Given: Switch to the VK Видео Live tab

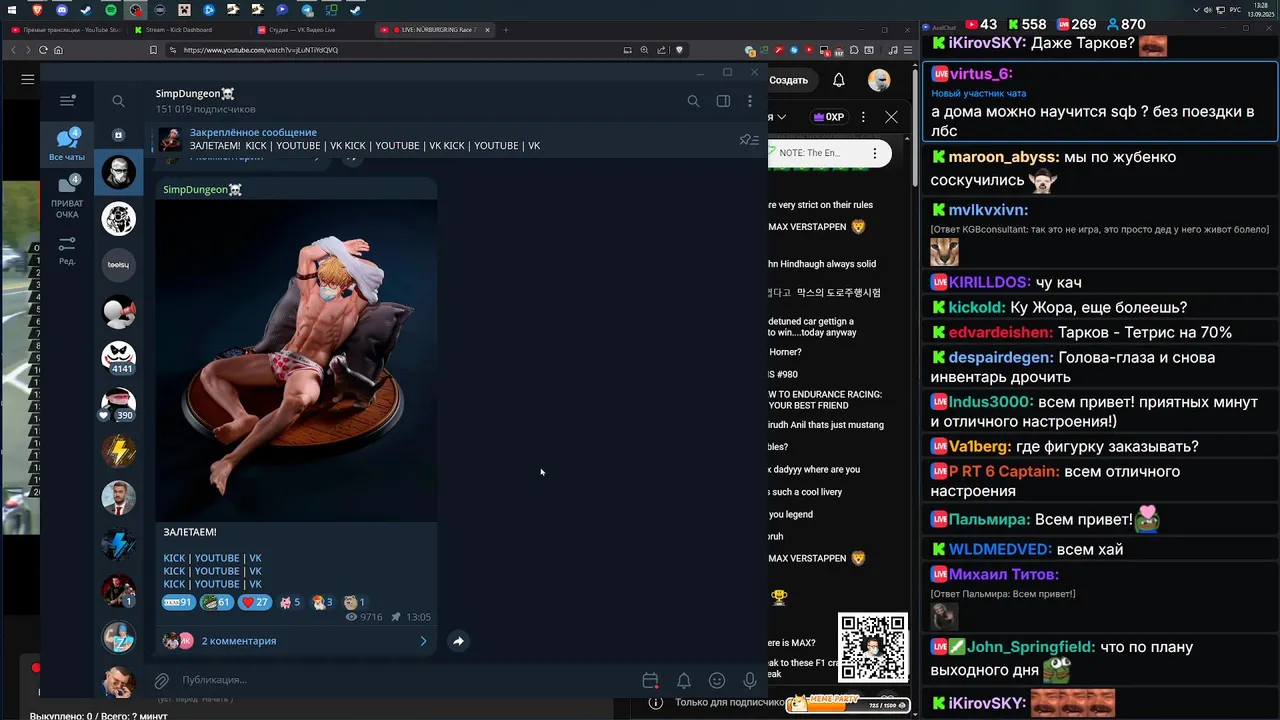Looking at the screenshot, I should [312, 30].
